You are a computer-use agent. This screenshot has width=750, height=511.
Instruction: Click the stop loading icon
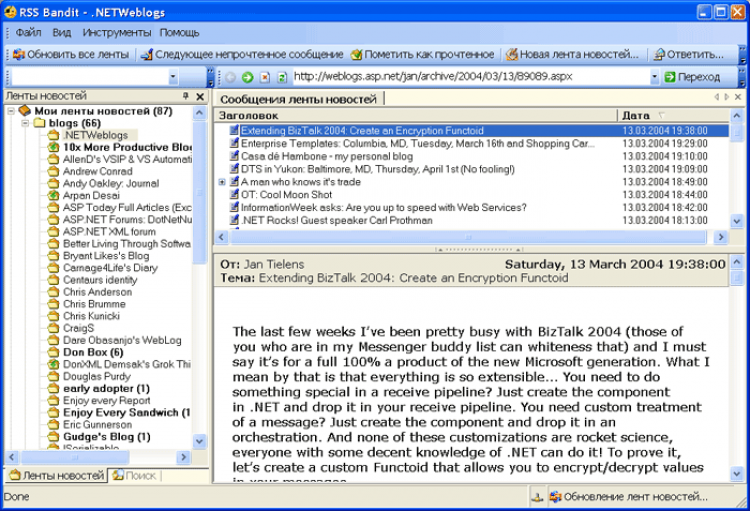coord(265,77)
